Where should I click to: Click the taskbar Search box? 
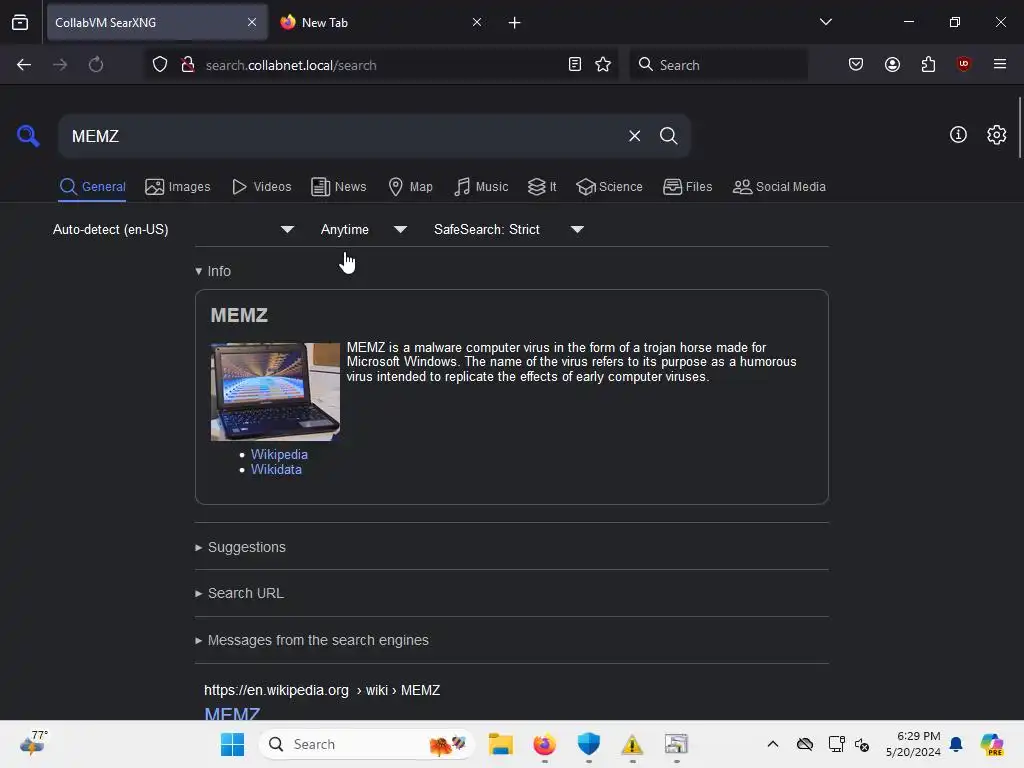coord(366,744)
